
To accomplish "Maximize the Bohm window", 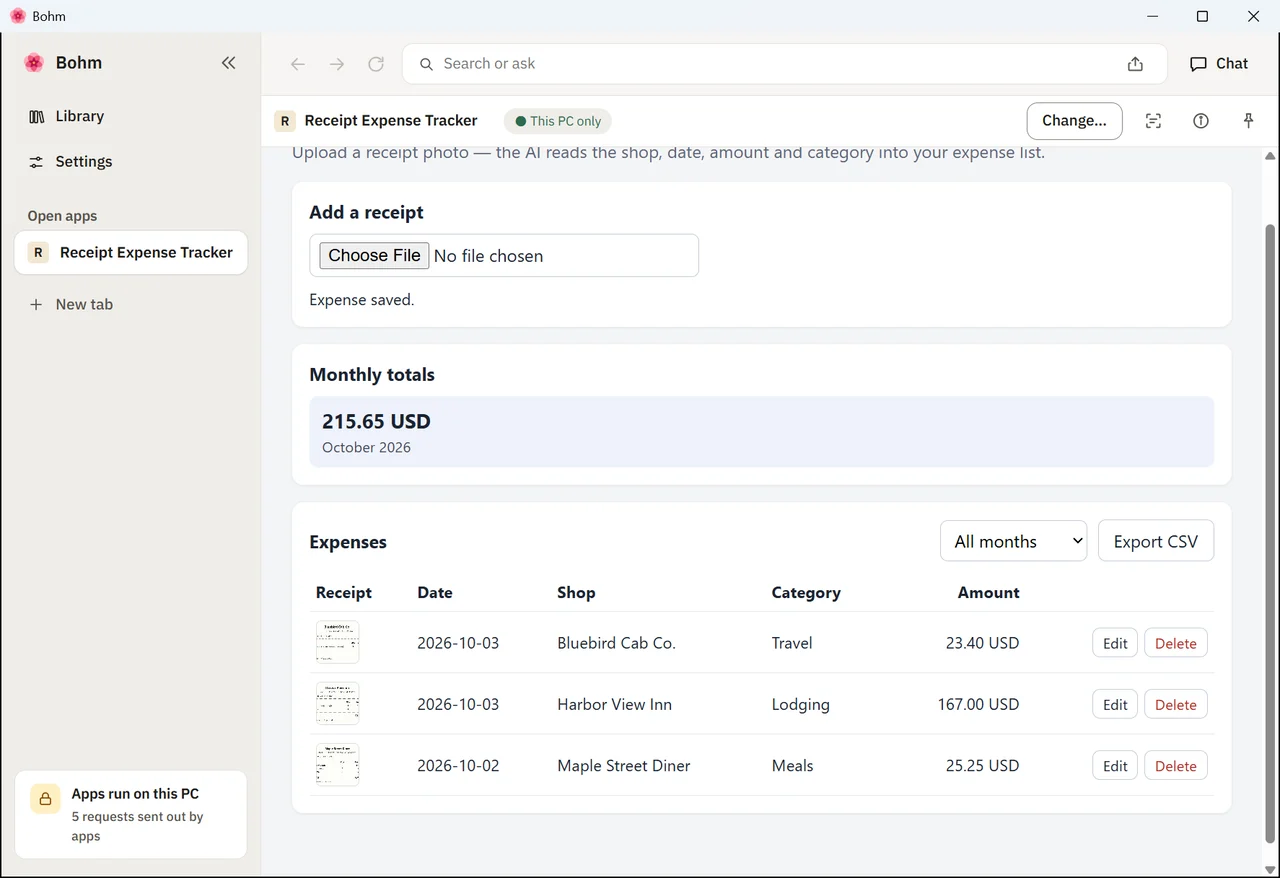I will coord(1202,16).
